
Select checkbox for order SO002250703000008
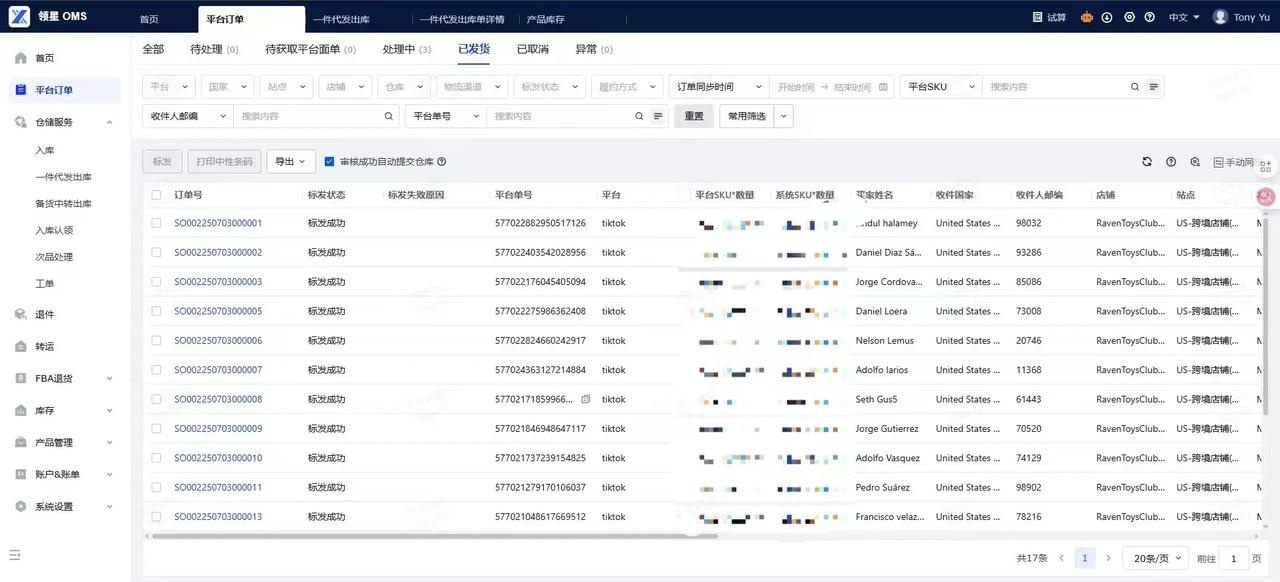(x=156, y=399)
